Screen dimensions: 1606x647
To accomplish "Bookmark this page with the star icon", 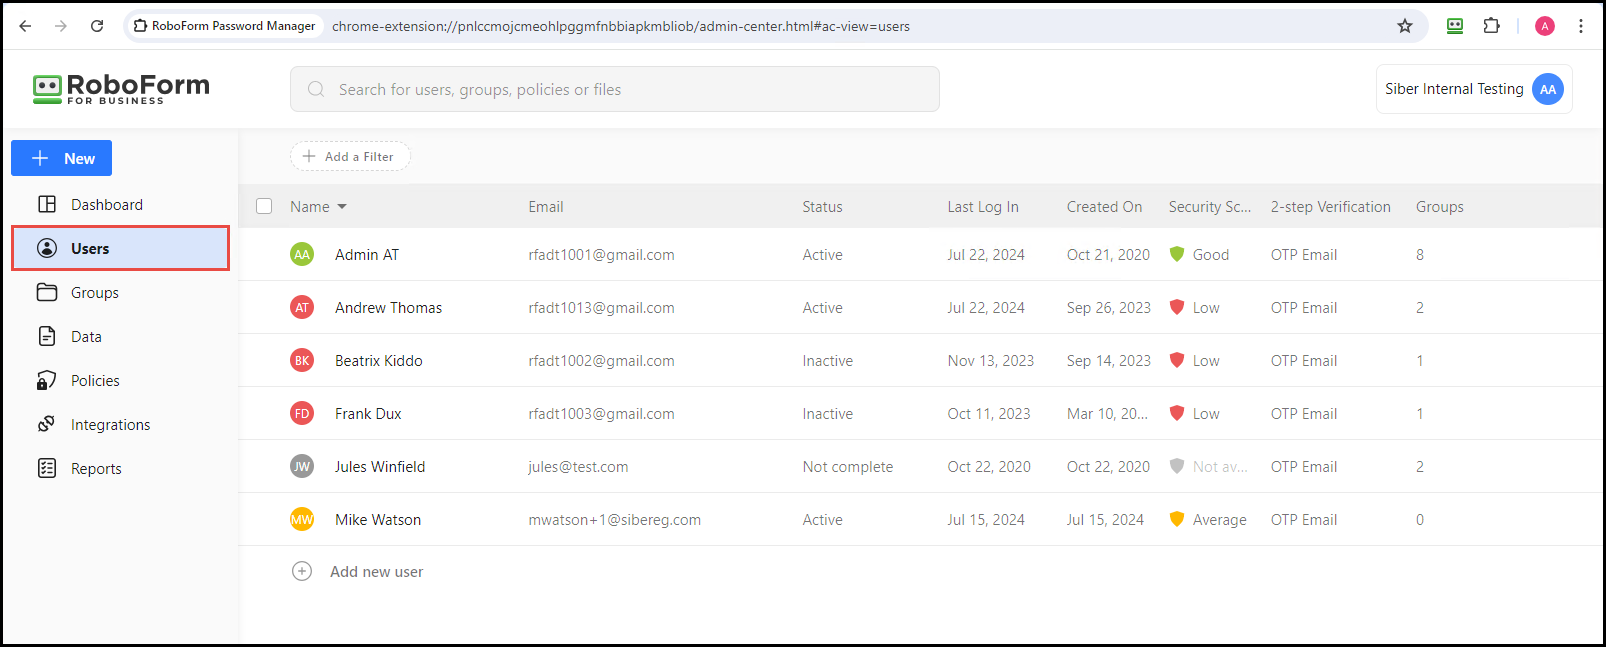I will [x=1405, y=26].
